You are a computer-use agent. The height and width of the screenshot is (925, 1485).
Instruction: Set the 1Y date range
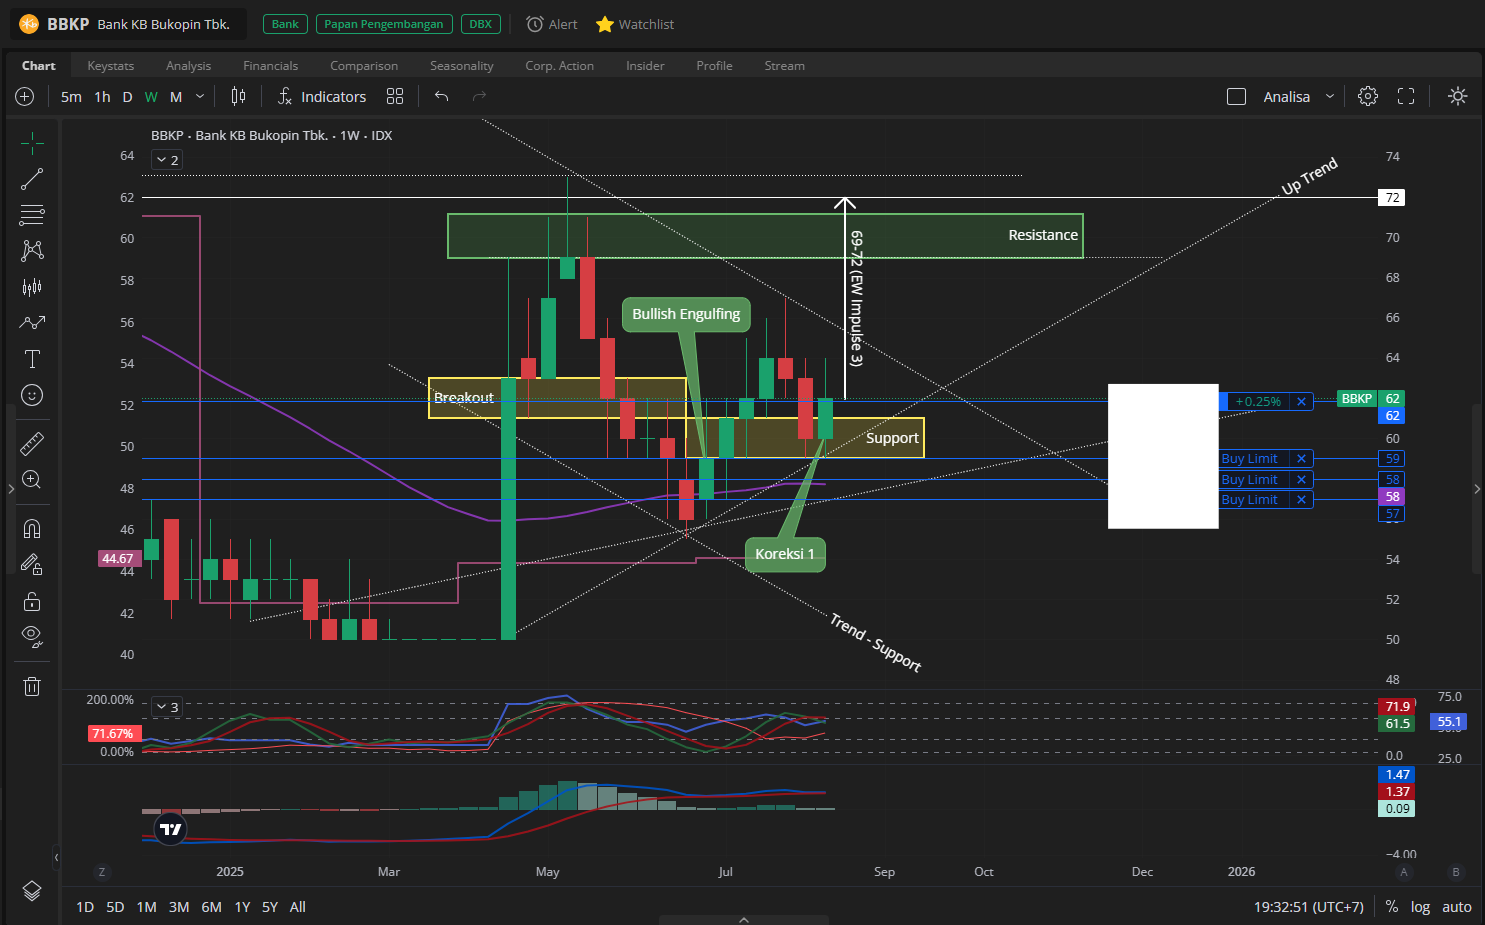pyautogui.click(x=242, y=907)
